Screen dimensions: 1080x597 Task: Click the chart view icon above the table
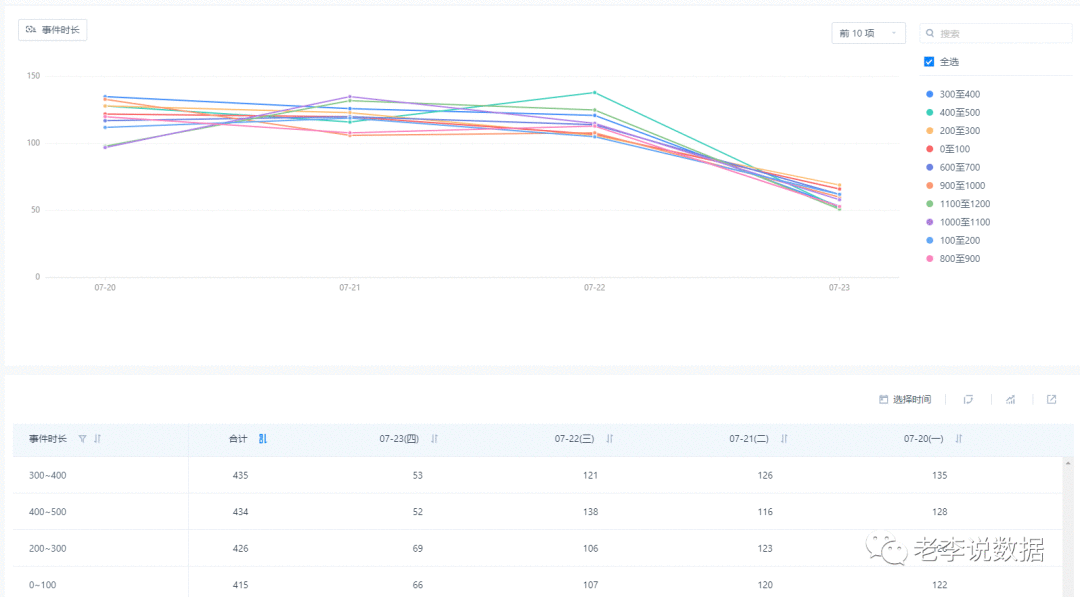pyautogui.click(x=1010, y=399)
